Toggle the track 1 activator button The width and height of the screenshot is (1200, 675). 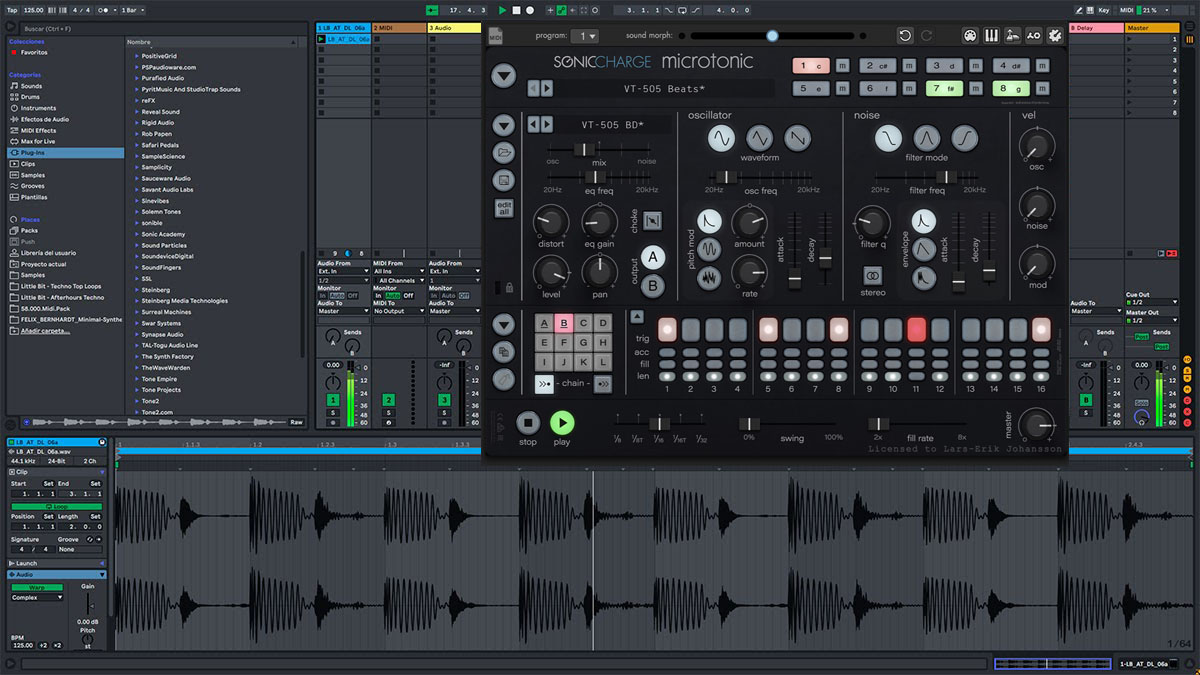[x=333, y=400]
